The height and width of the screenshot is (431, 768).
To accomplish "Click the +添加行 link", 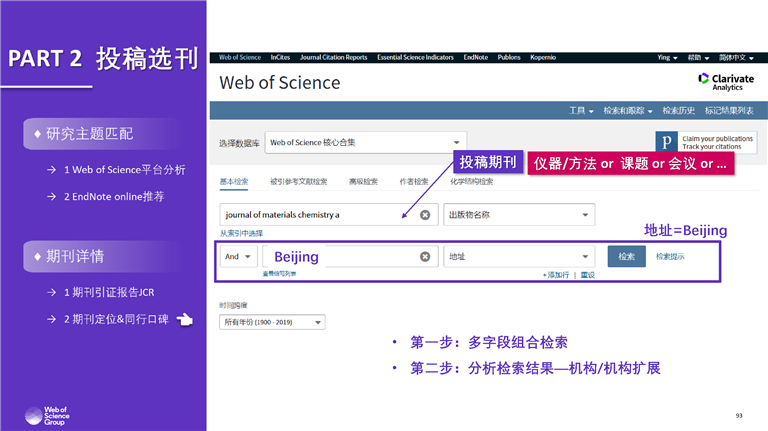I will [556, 275].
